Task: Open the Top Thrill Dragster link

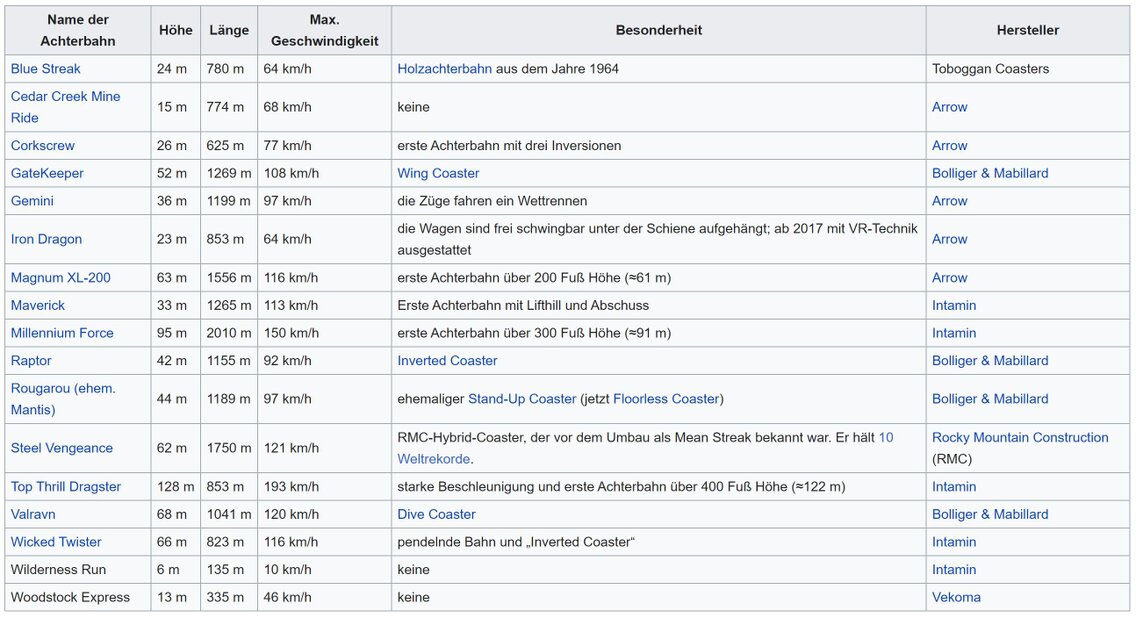Action: 66,486
